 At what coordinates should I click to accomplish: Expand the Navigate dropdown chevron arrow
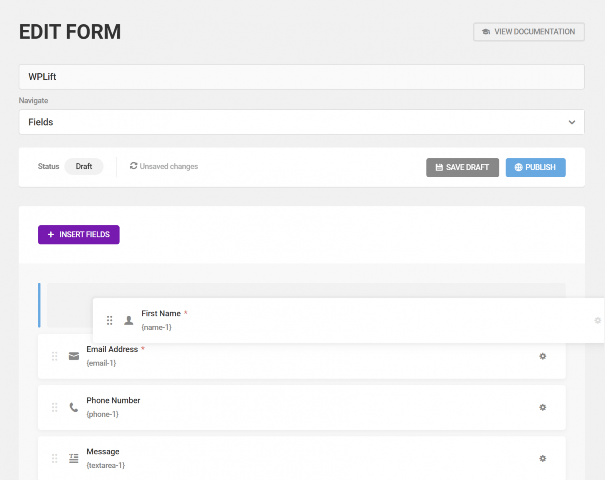tap(572, 122)
